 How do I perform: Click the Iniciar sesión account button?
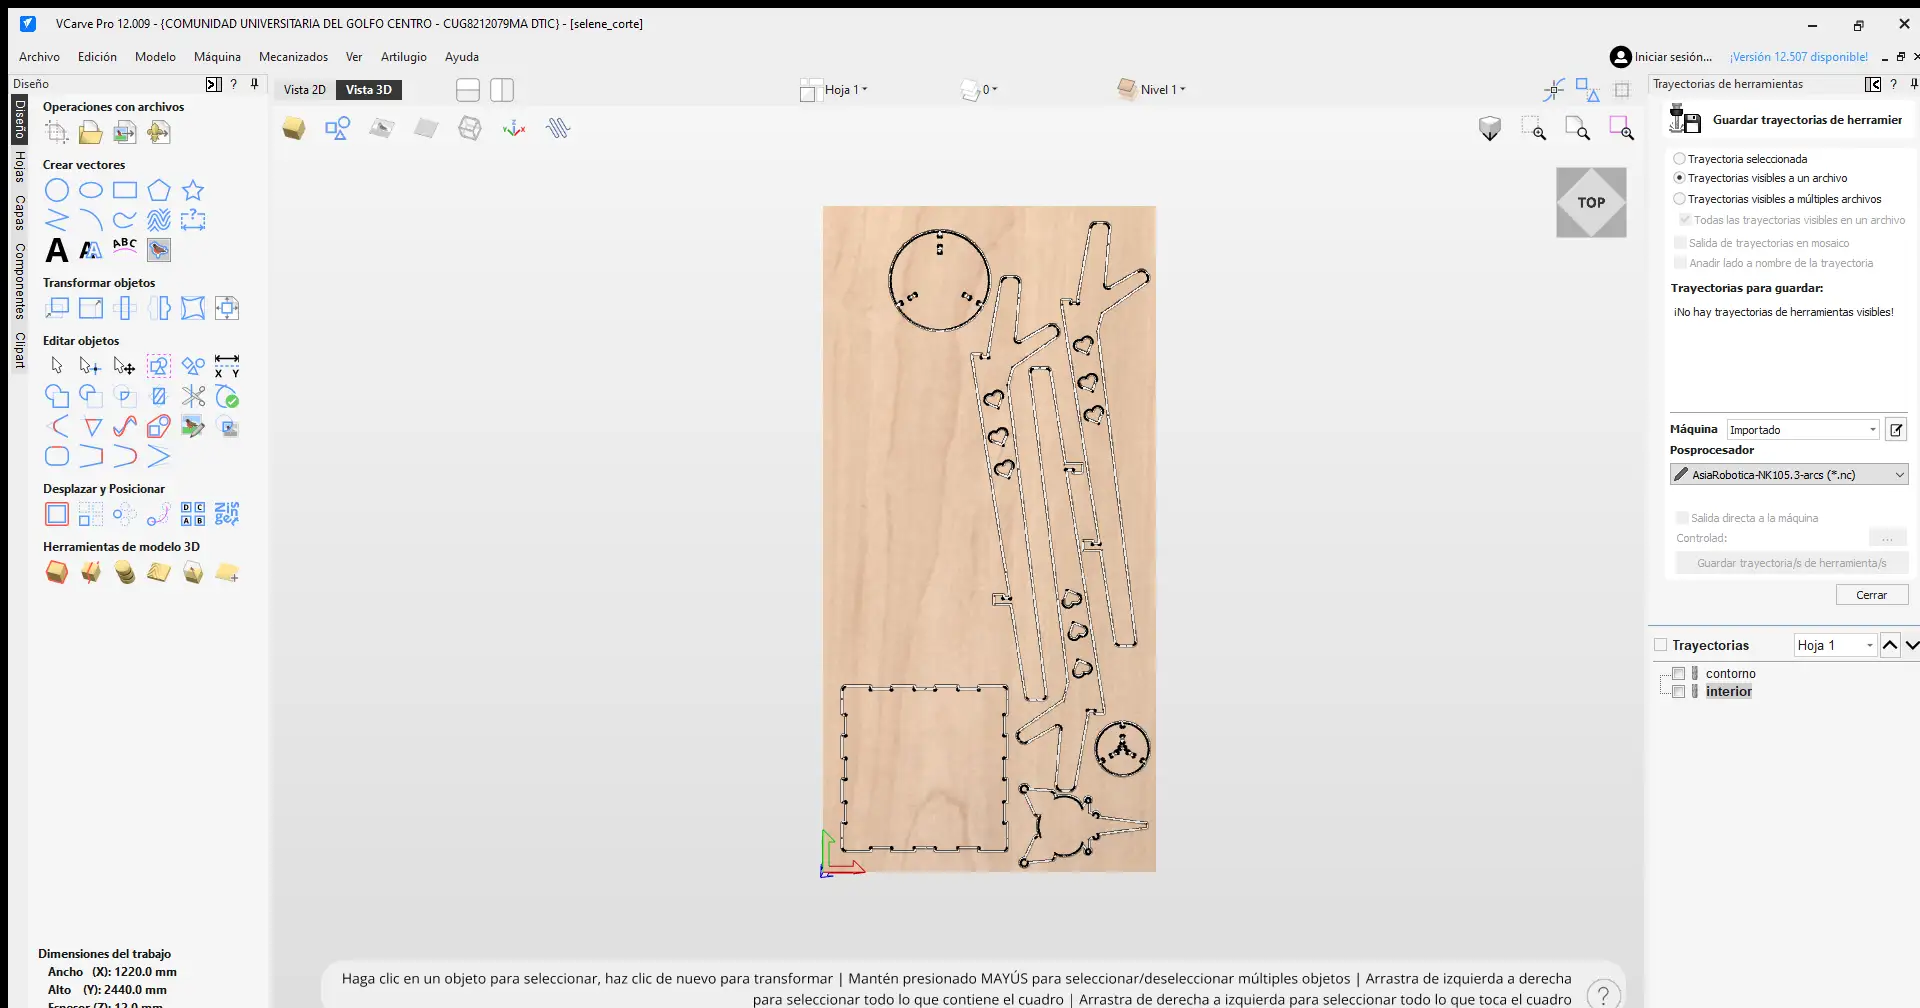point(1661,57)
